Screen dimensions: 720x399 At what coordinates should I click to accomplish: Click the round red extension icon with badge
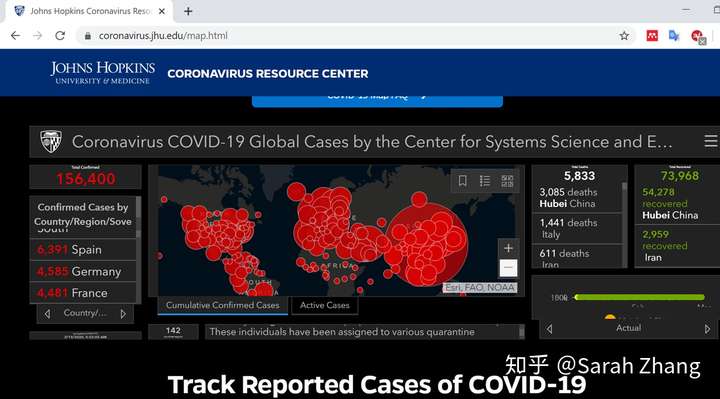click(x=698, y=37)
